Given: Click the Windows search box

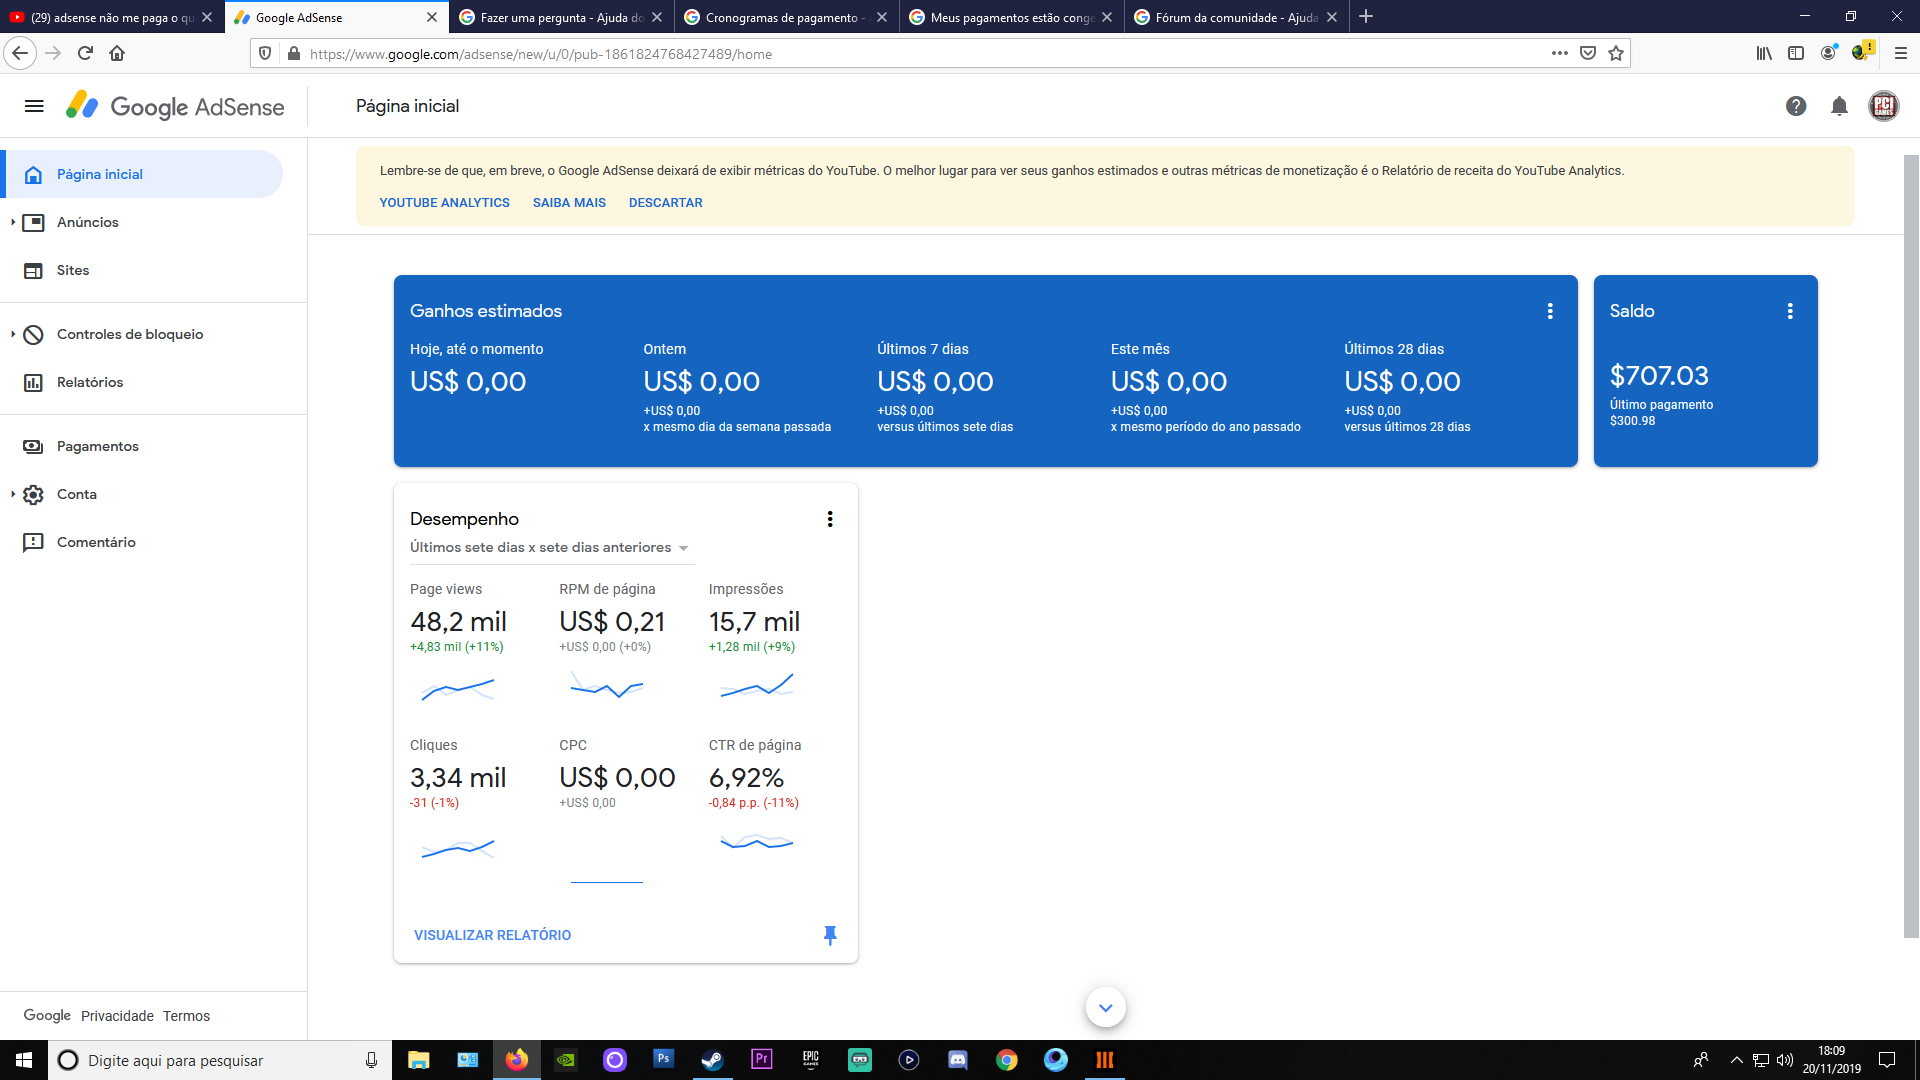Looking at the screenshot, I should click(220, 1060).
